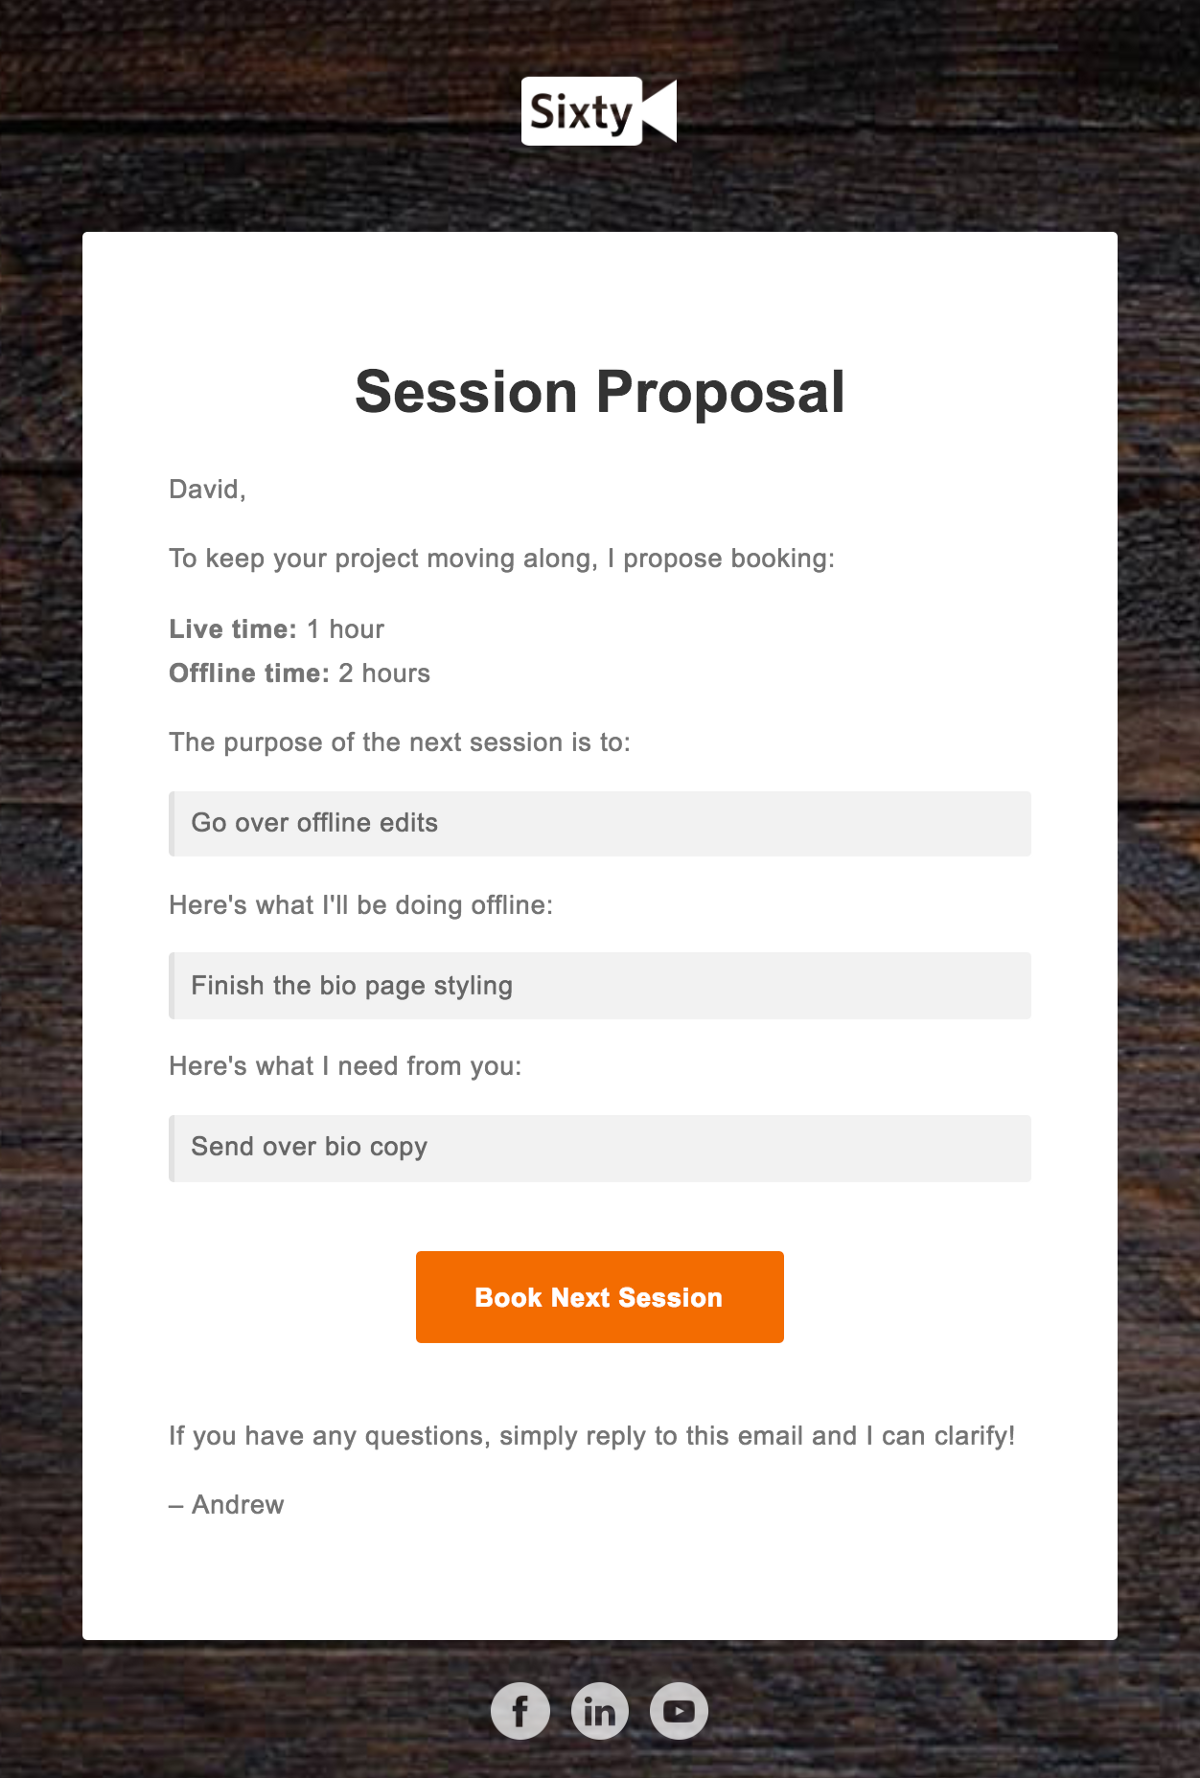Click the 'If you have any questions' paragraph
Screen dimensions: 1200x1778
click(x=592, y=1436)
